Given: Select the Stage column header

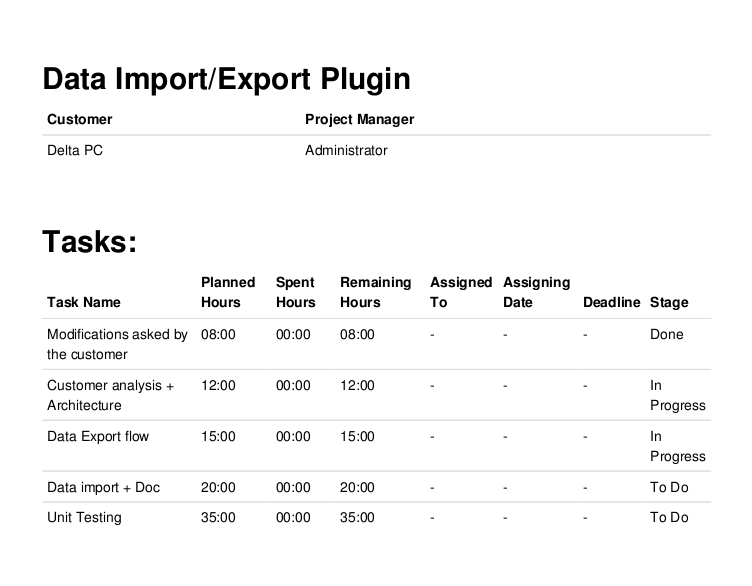Looking at the screenshot, I should point(669,303).
